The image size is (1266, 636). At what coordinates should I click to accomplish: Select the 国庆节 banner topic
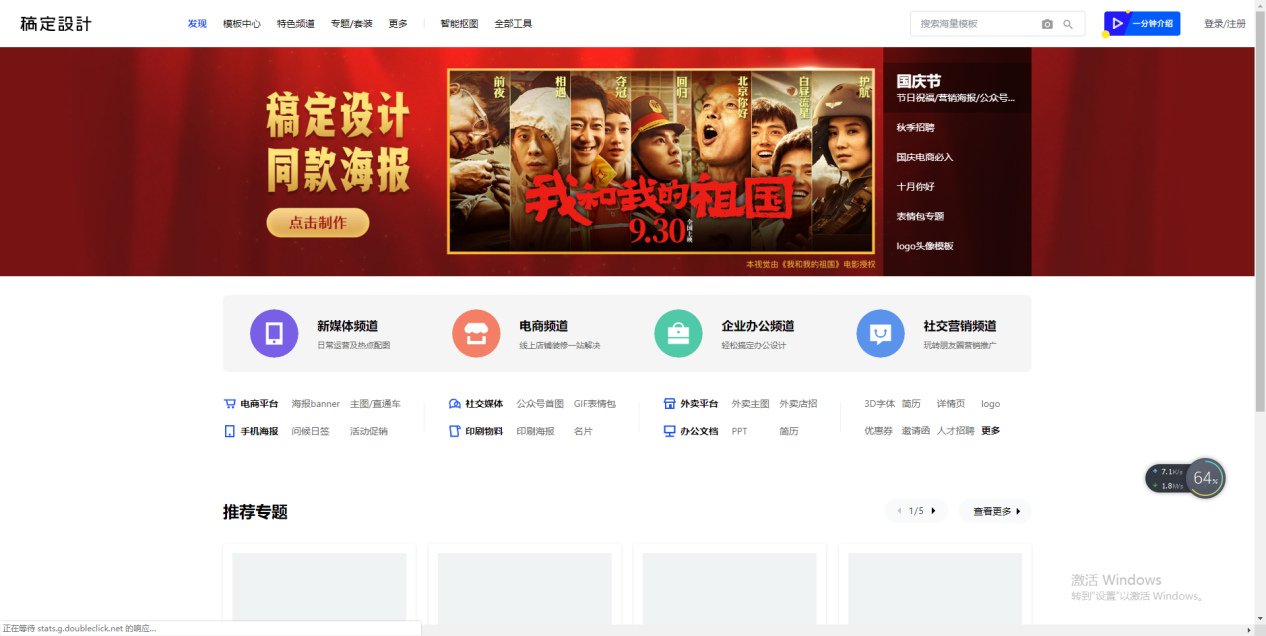coord(957,88)
